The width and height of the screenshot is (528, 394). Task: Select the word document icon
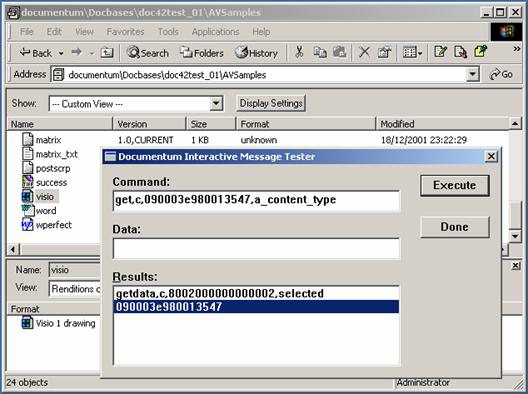pyautogui.click(x=28, y=210)
